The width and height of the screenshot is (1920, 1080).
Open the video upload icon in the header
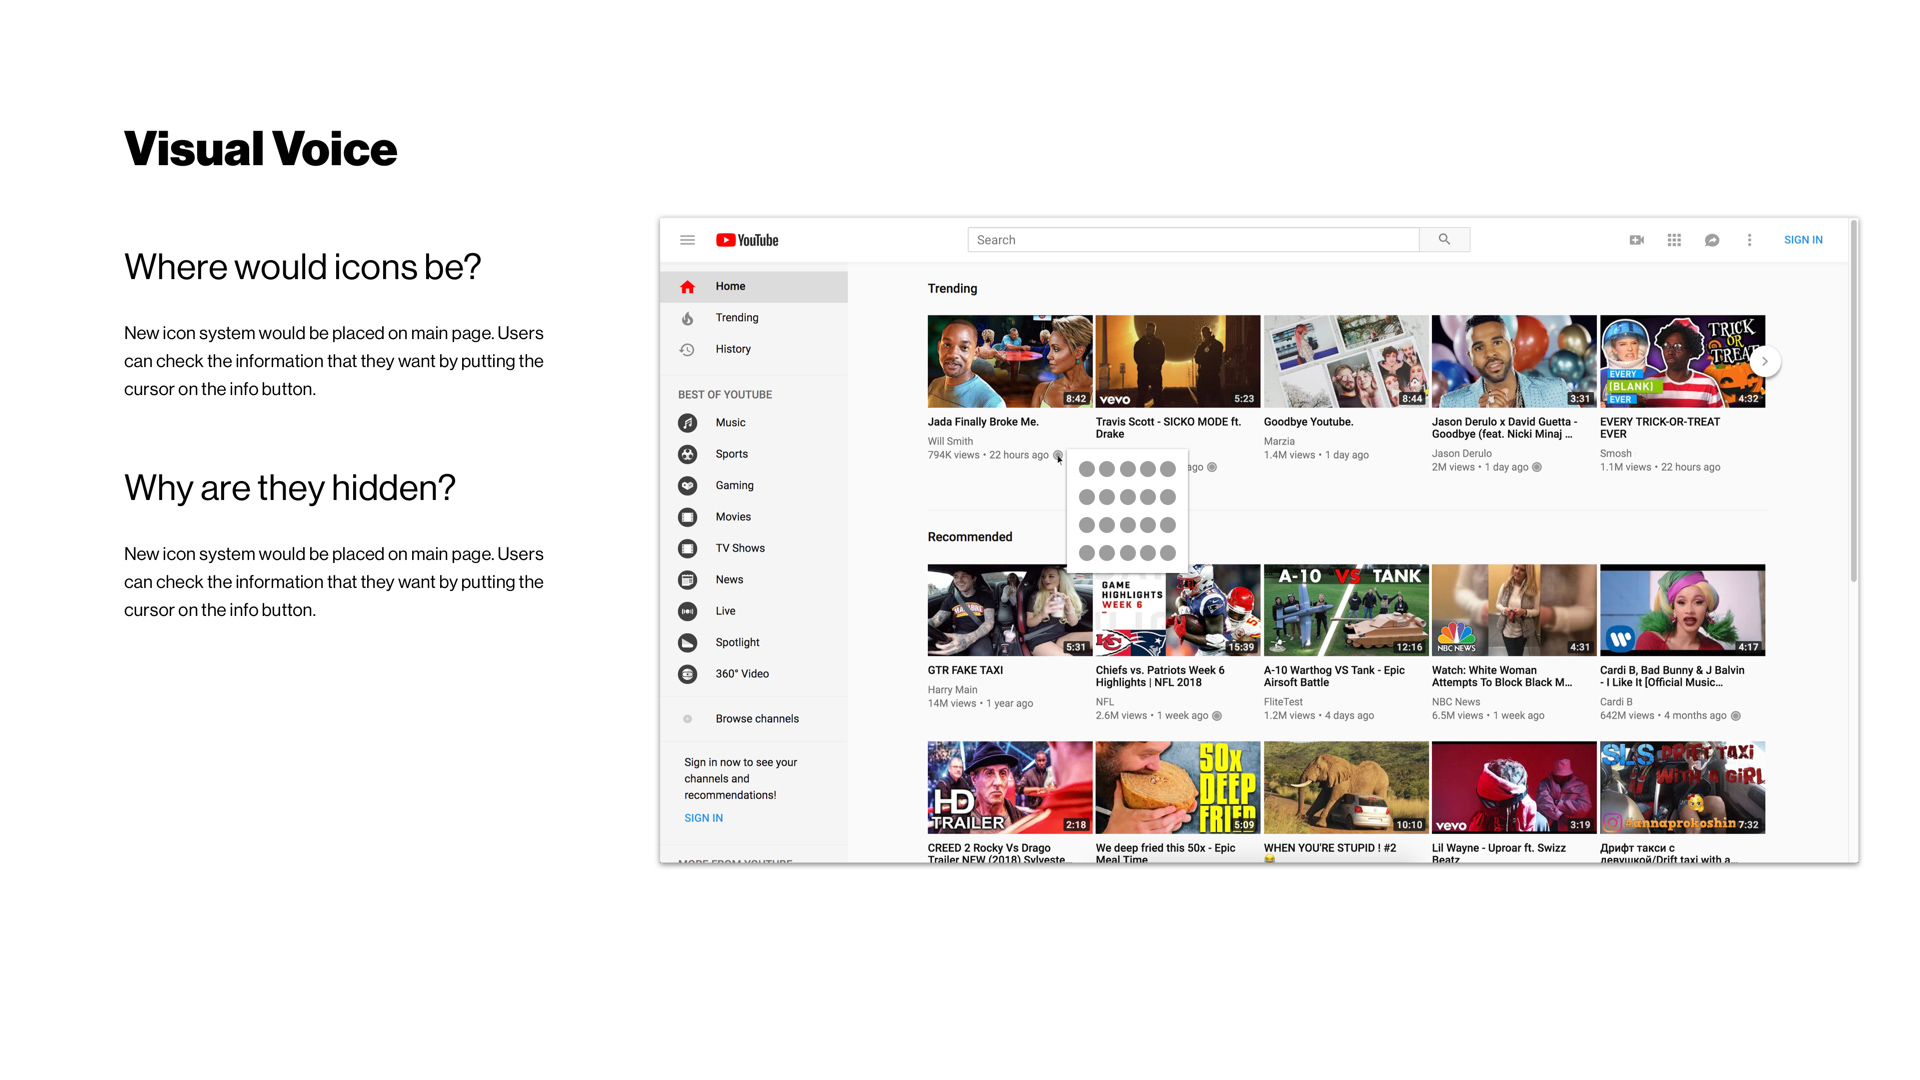(x=1636, y=240)
